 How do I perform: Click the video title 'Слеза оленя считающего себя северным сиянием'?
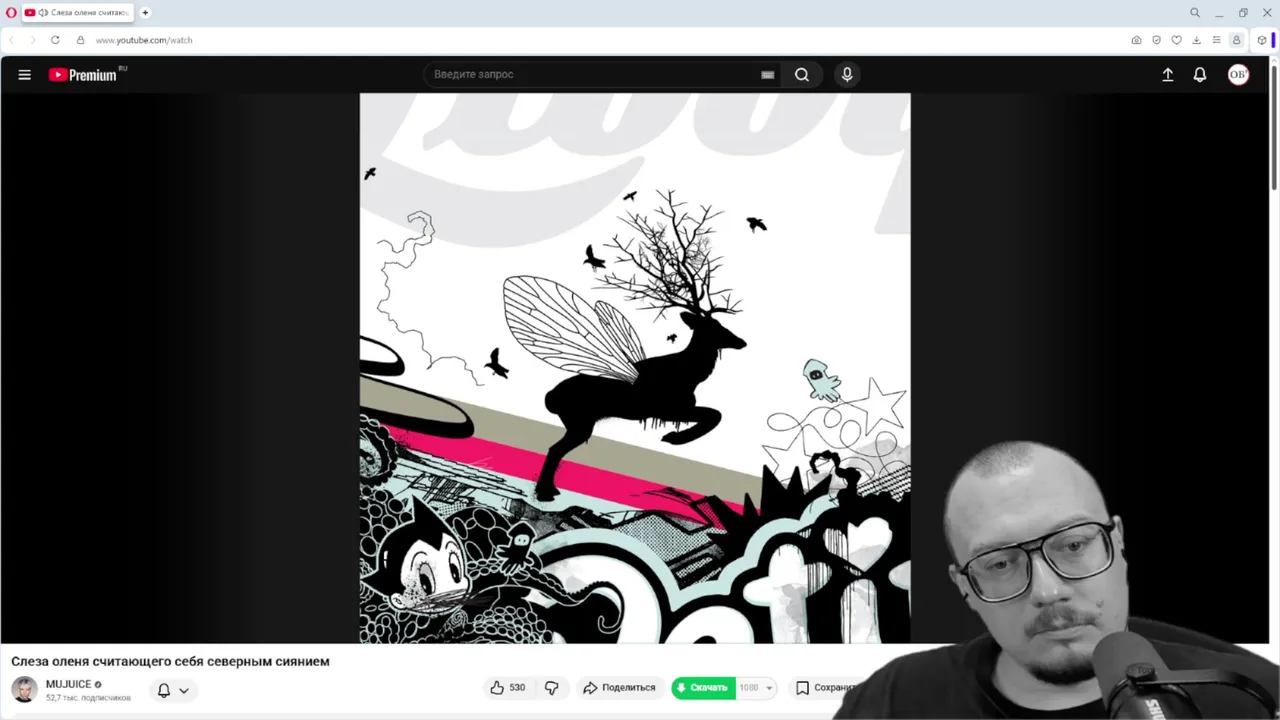pos(170,661)
